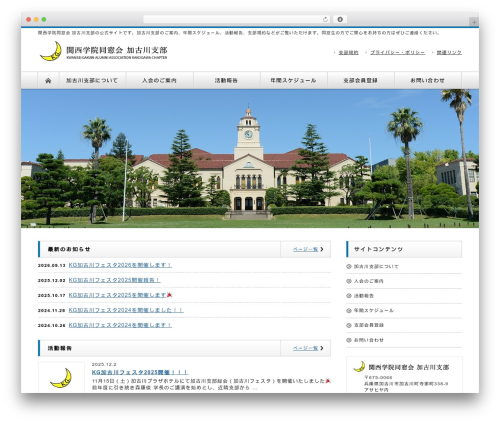Click the article date 2025.12.2
The image size is (500, 423).
[104, 364]
